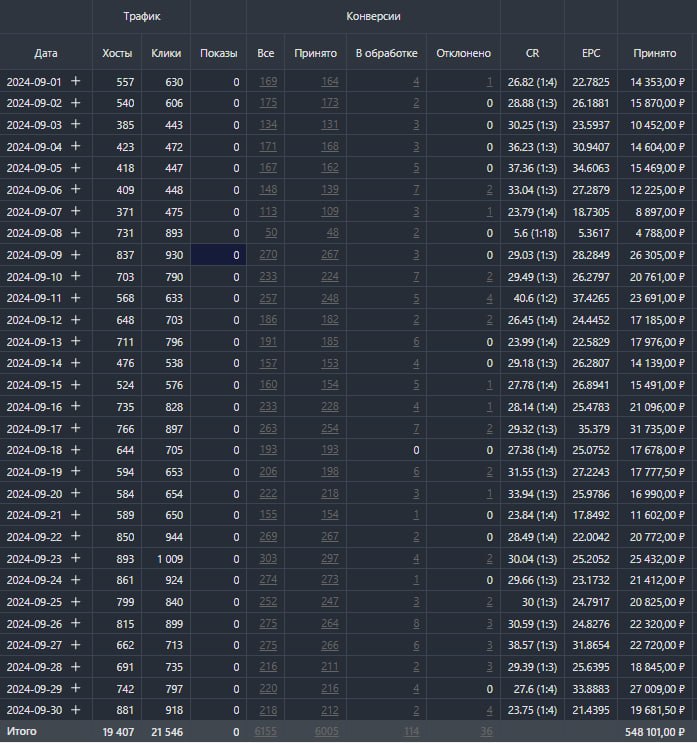
Task: Click plus icon beside 2024-09-29
Action: pyautogui.click(x=75, y=688)
